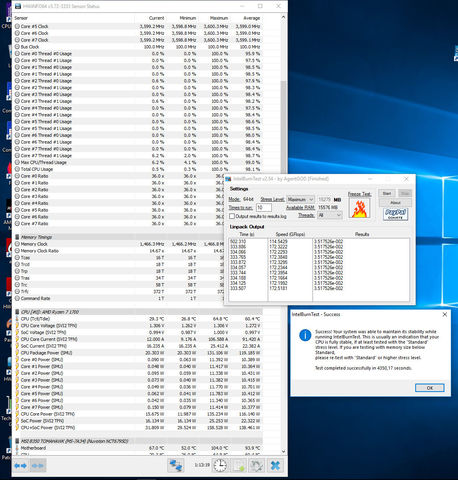
Task: Click the icon beside Total CPU Usage row
Action: click(17, 169)
